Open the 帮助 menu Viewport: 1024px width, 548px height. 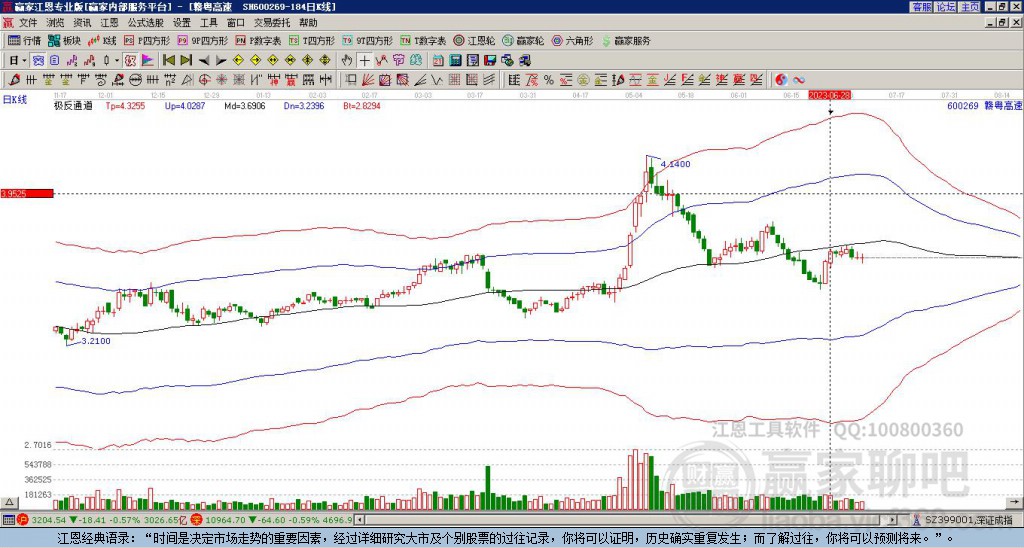[x=308, y=23]
